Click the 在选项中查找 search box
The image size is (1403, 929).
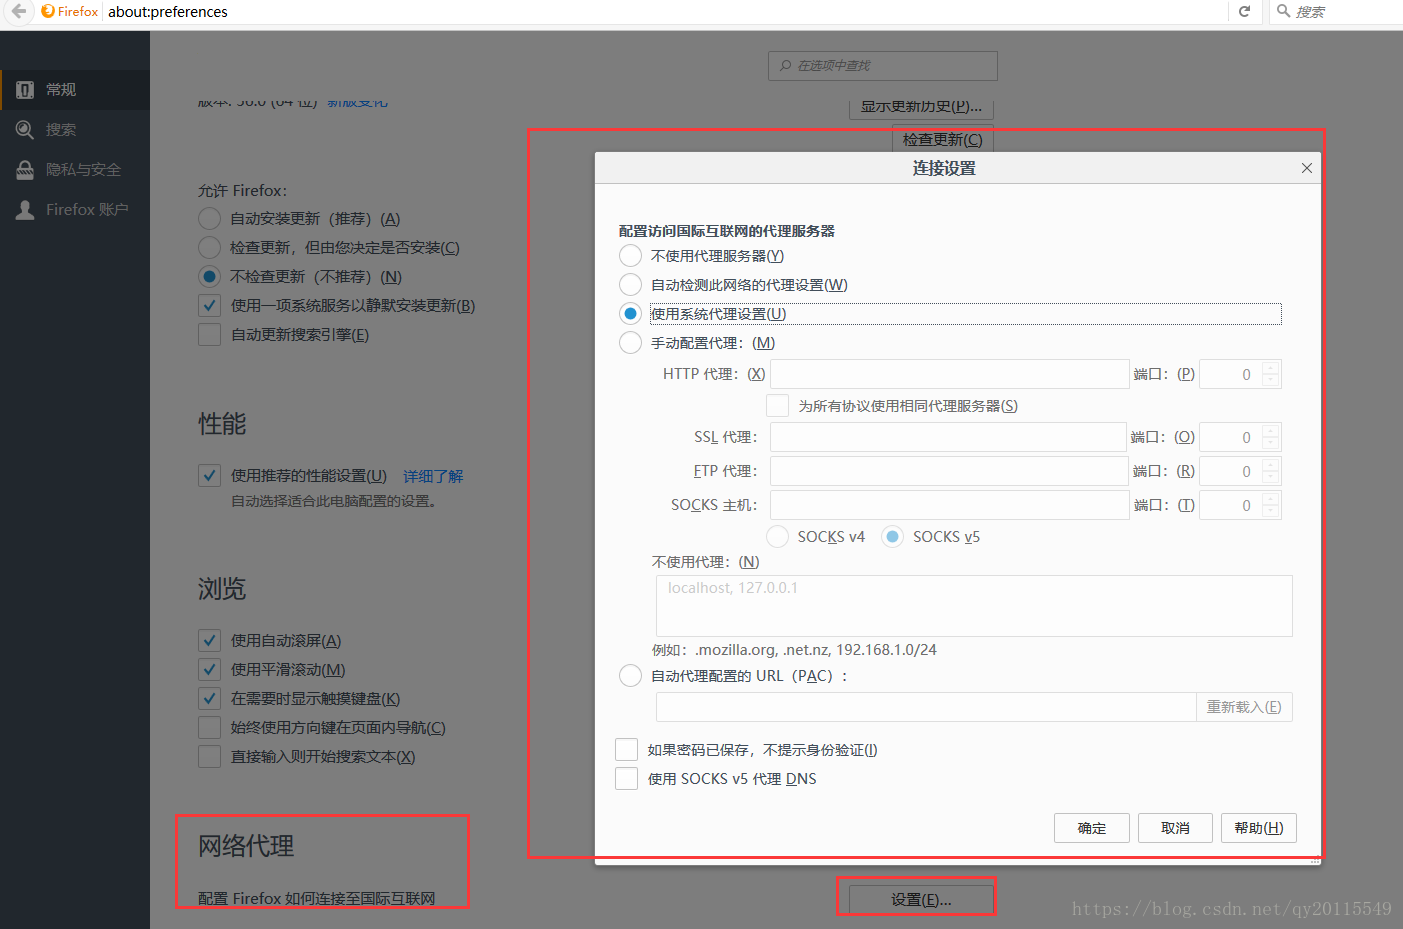pyautogui.click(x=883, y=66)
